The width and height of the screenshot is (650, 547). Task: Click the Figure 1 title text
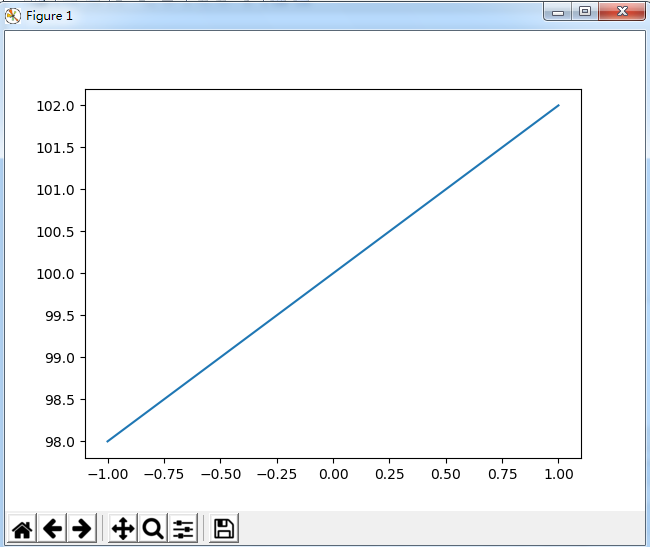49,16
